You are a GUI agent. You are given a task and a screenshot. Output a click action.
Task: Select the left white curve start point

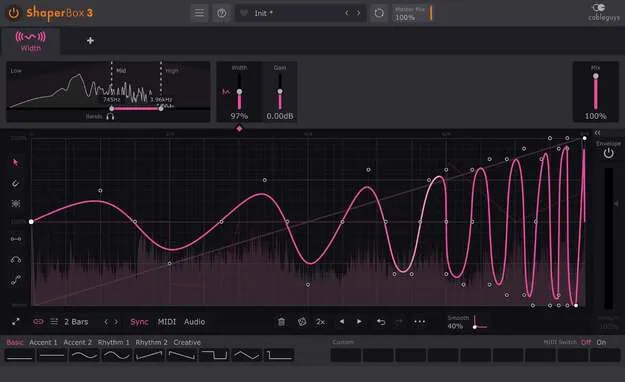coord(31,221)
